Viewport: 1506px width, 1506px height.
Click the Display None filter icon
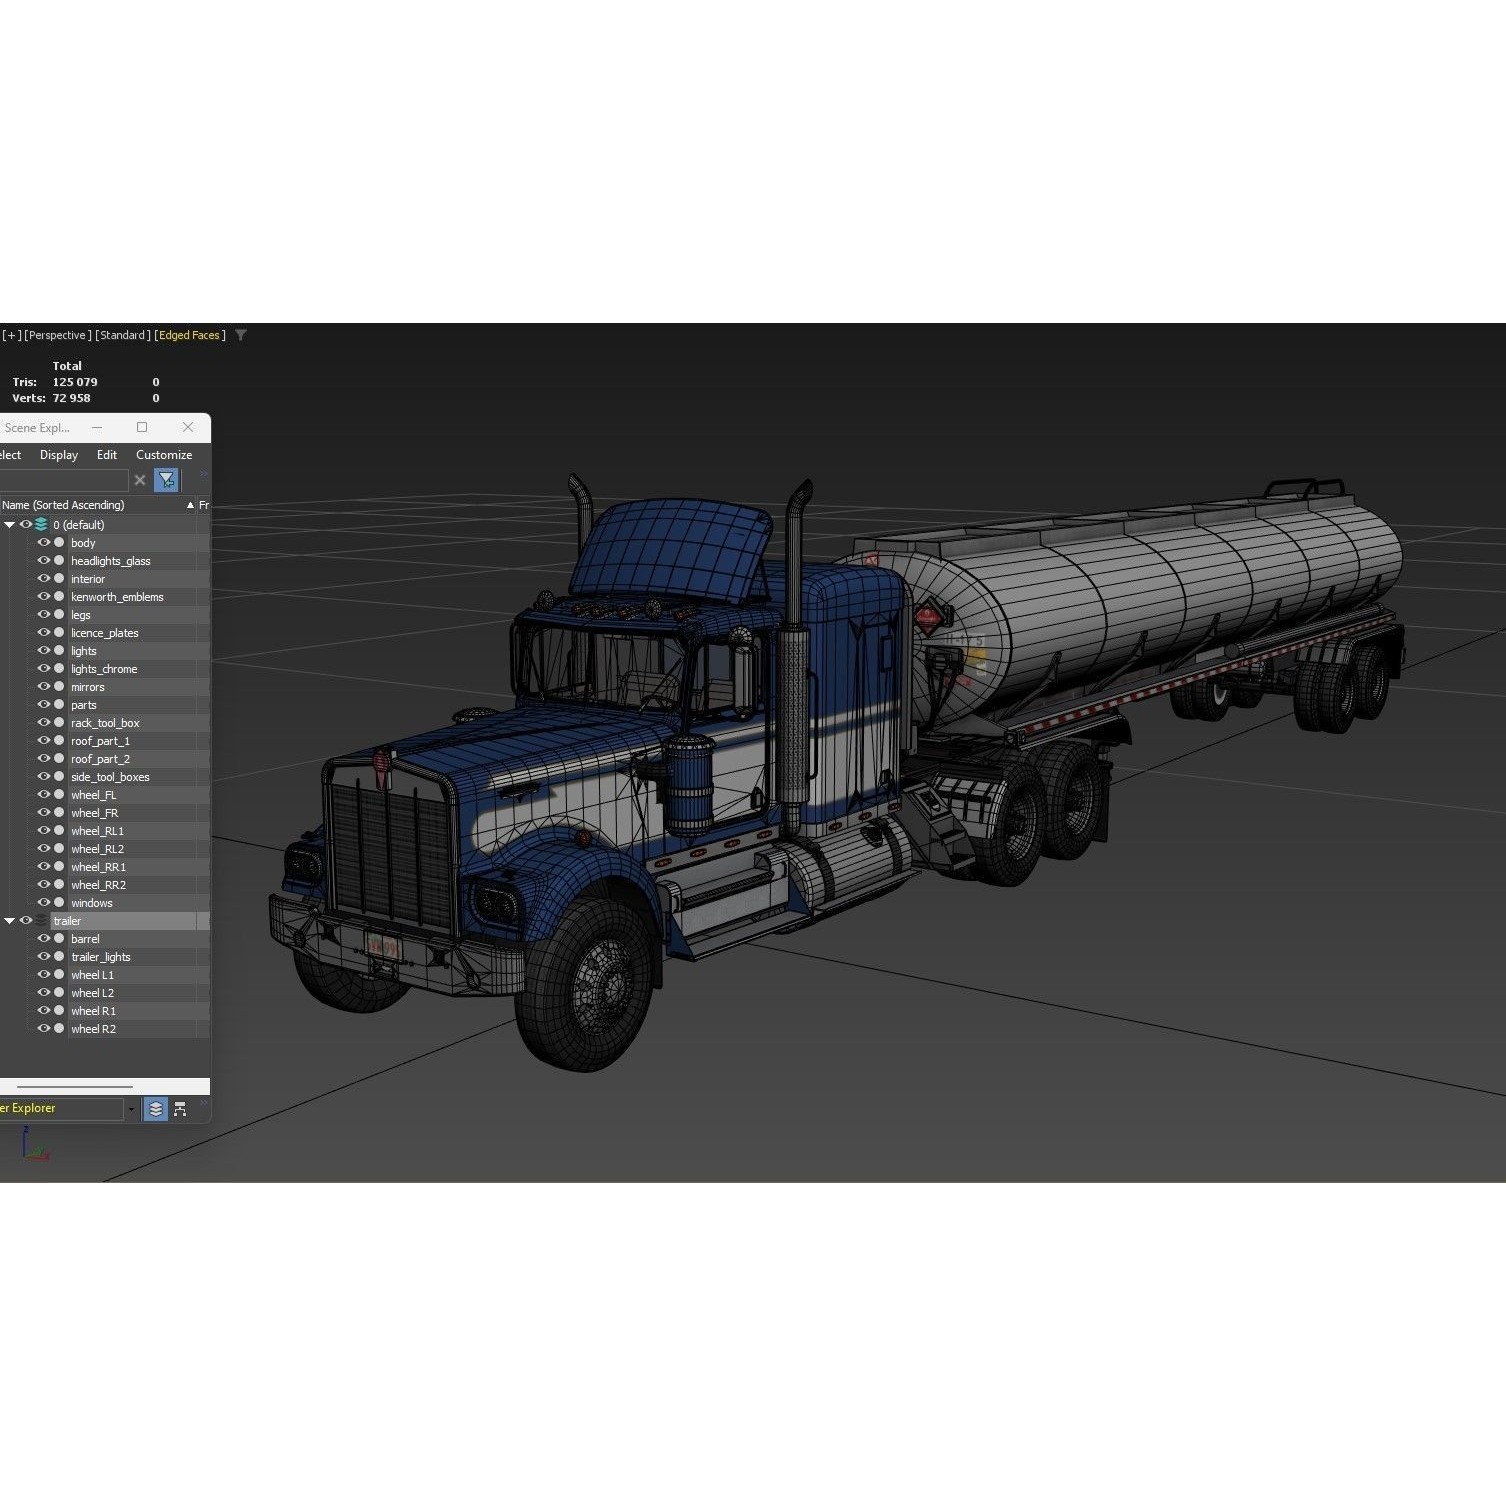coord(167,479)
